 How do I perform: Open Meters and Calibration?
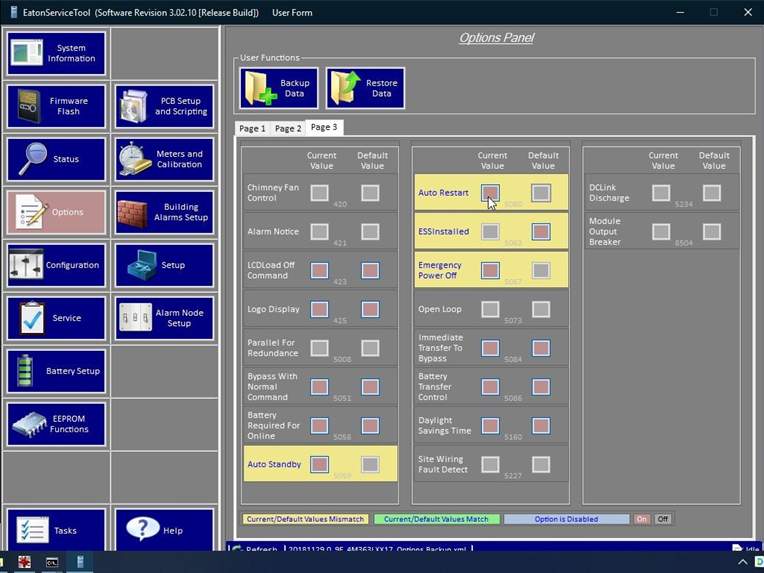(x=164, y=159)
